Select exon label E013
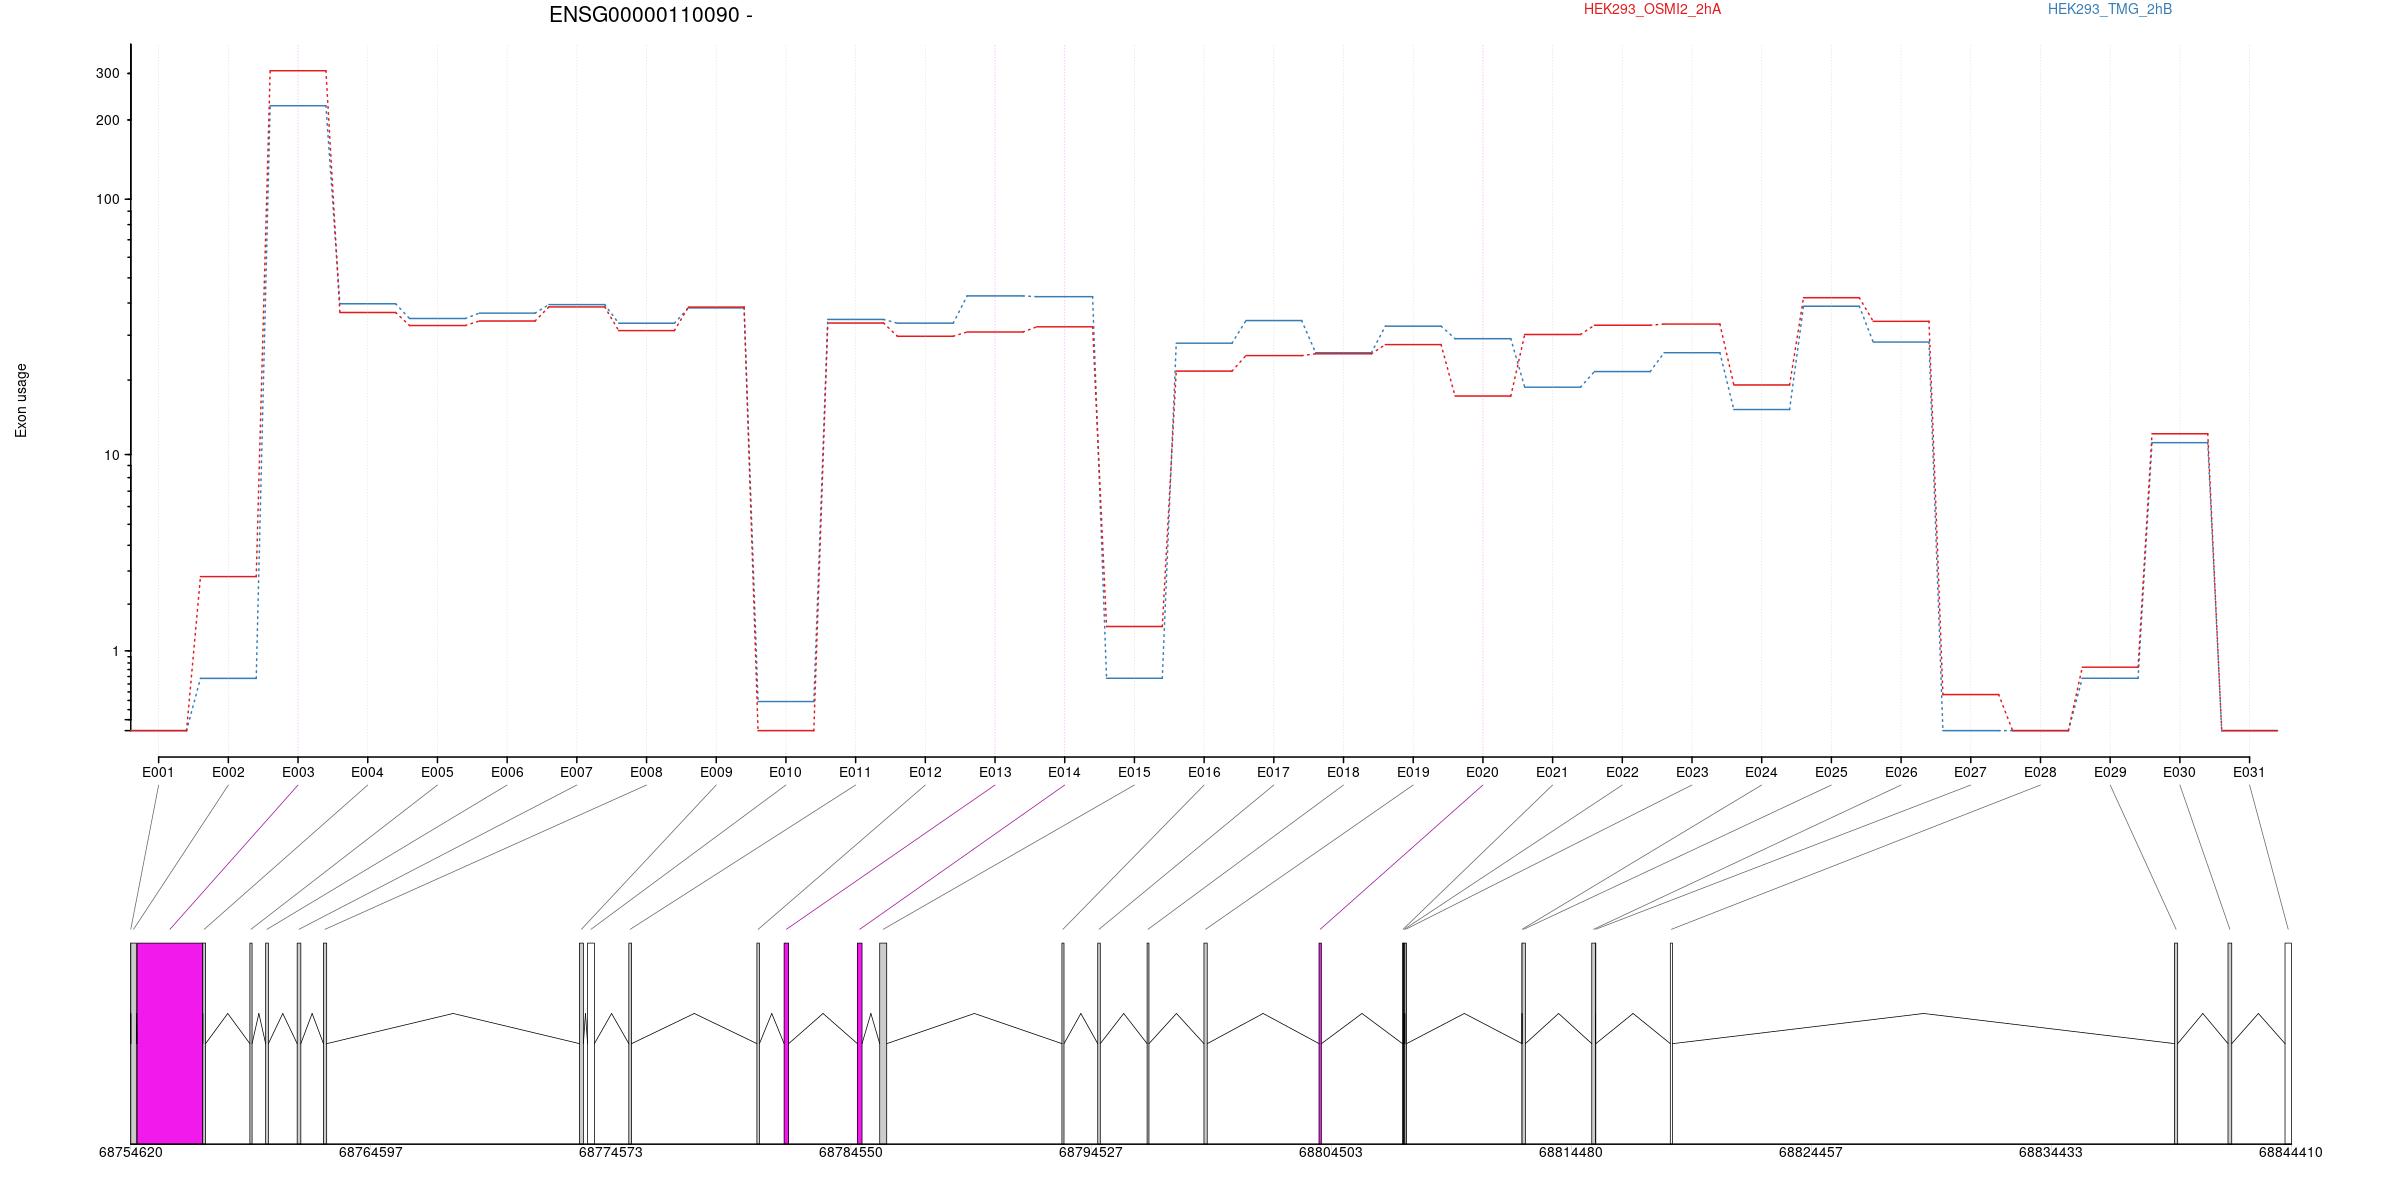This screenshot has width=2400, height=1200. [x=995, y=772]
